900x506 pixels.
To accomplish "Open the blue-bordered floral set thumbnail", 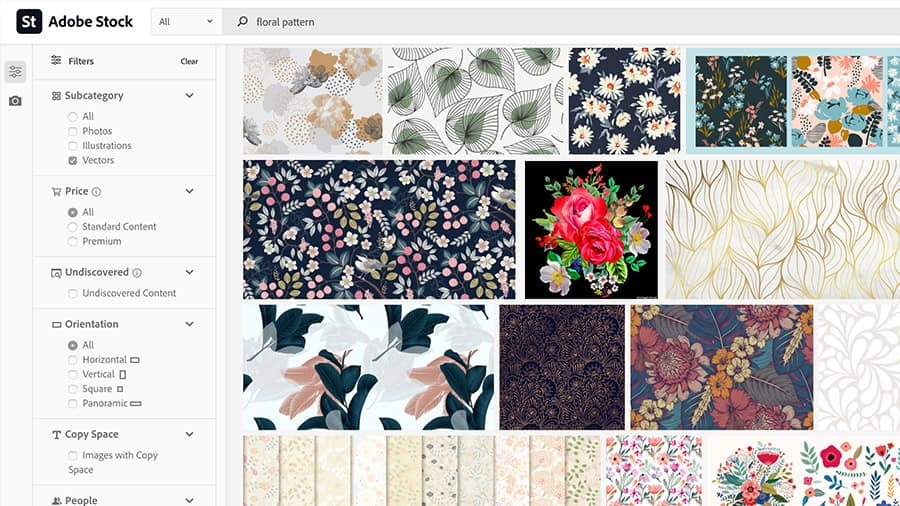I will point(793,101).
